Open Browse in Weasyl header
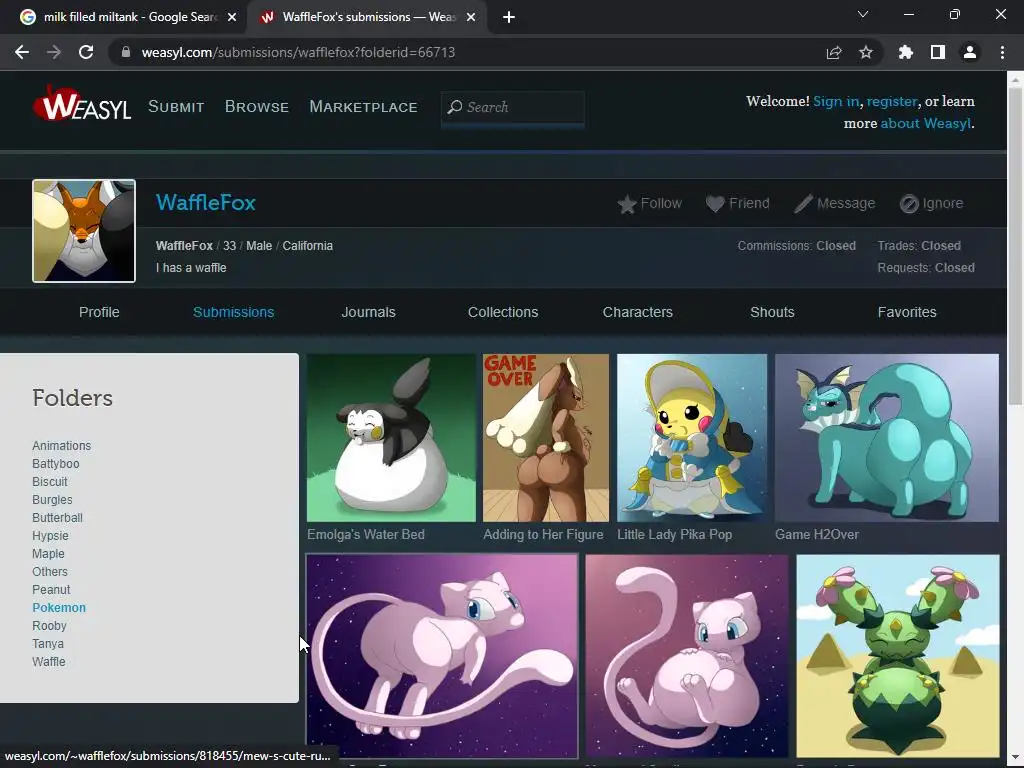Image resolution: width=1024 pixels, height=768 pixels. [x=257, y=107]
